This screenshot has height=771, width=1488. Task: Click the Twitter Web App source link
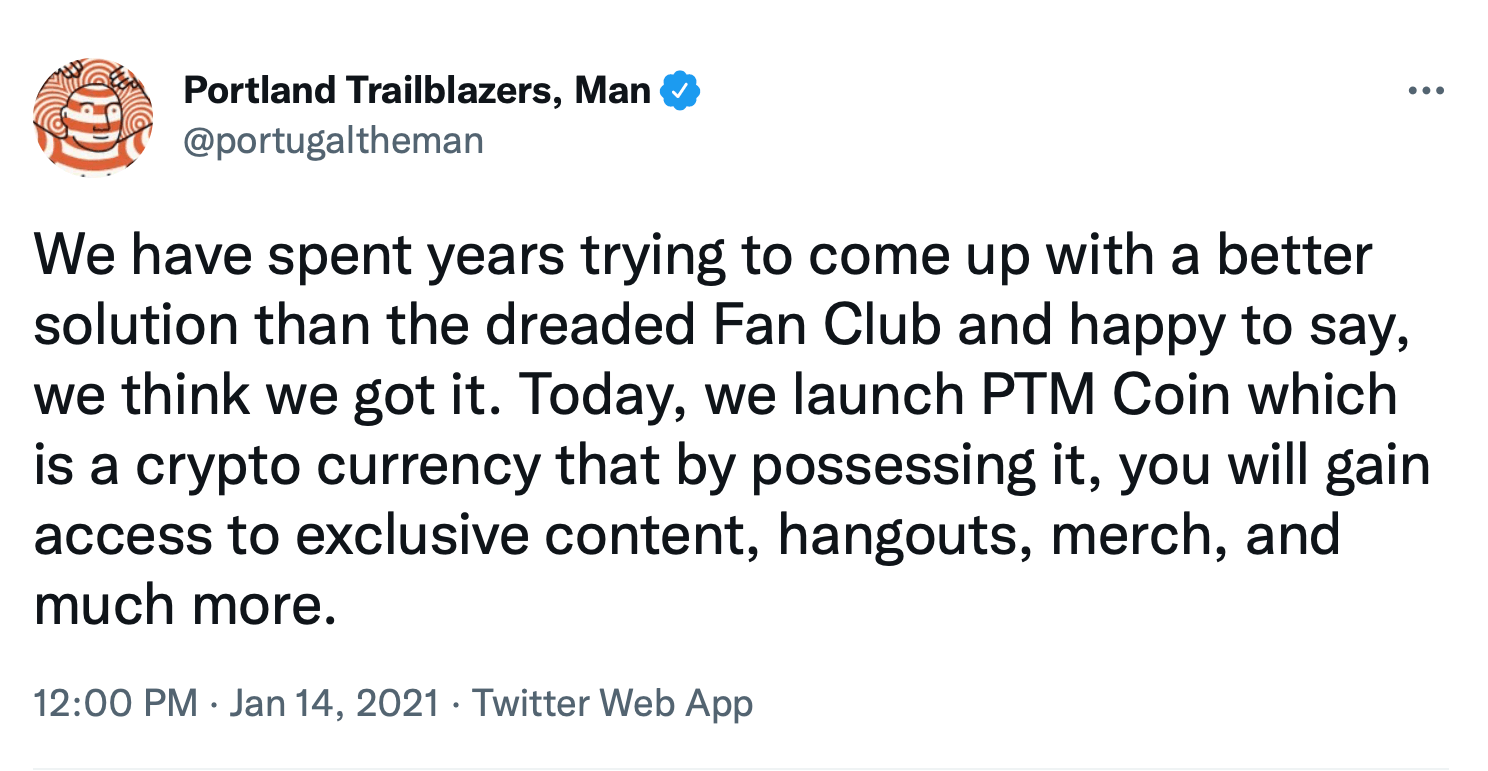click(612, 703)
